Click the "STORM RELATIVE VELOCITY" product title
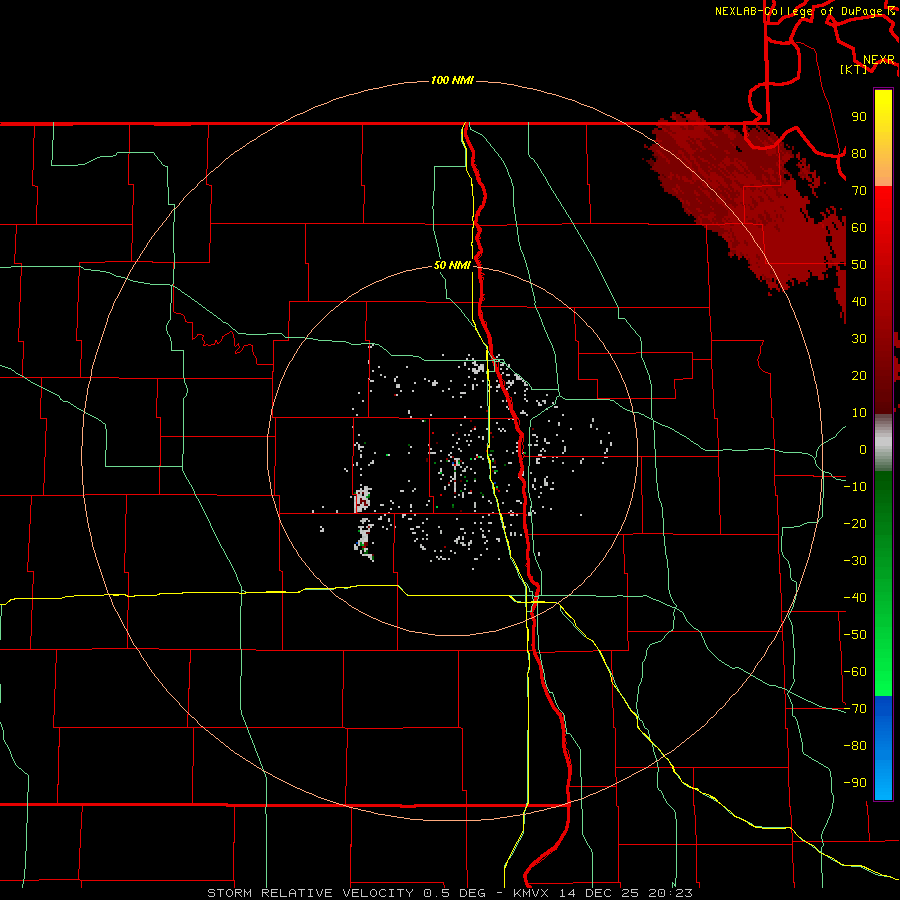This screenshot has width=900, height=900. coord(310,893)
